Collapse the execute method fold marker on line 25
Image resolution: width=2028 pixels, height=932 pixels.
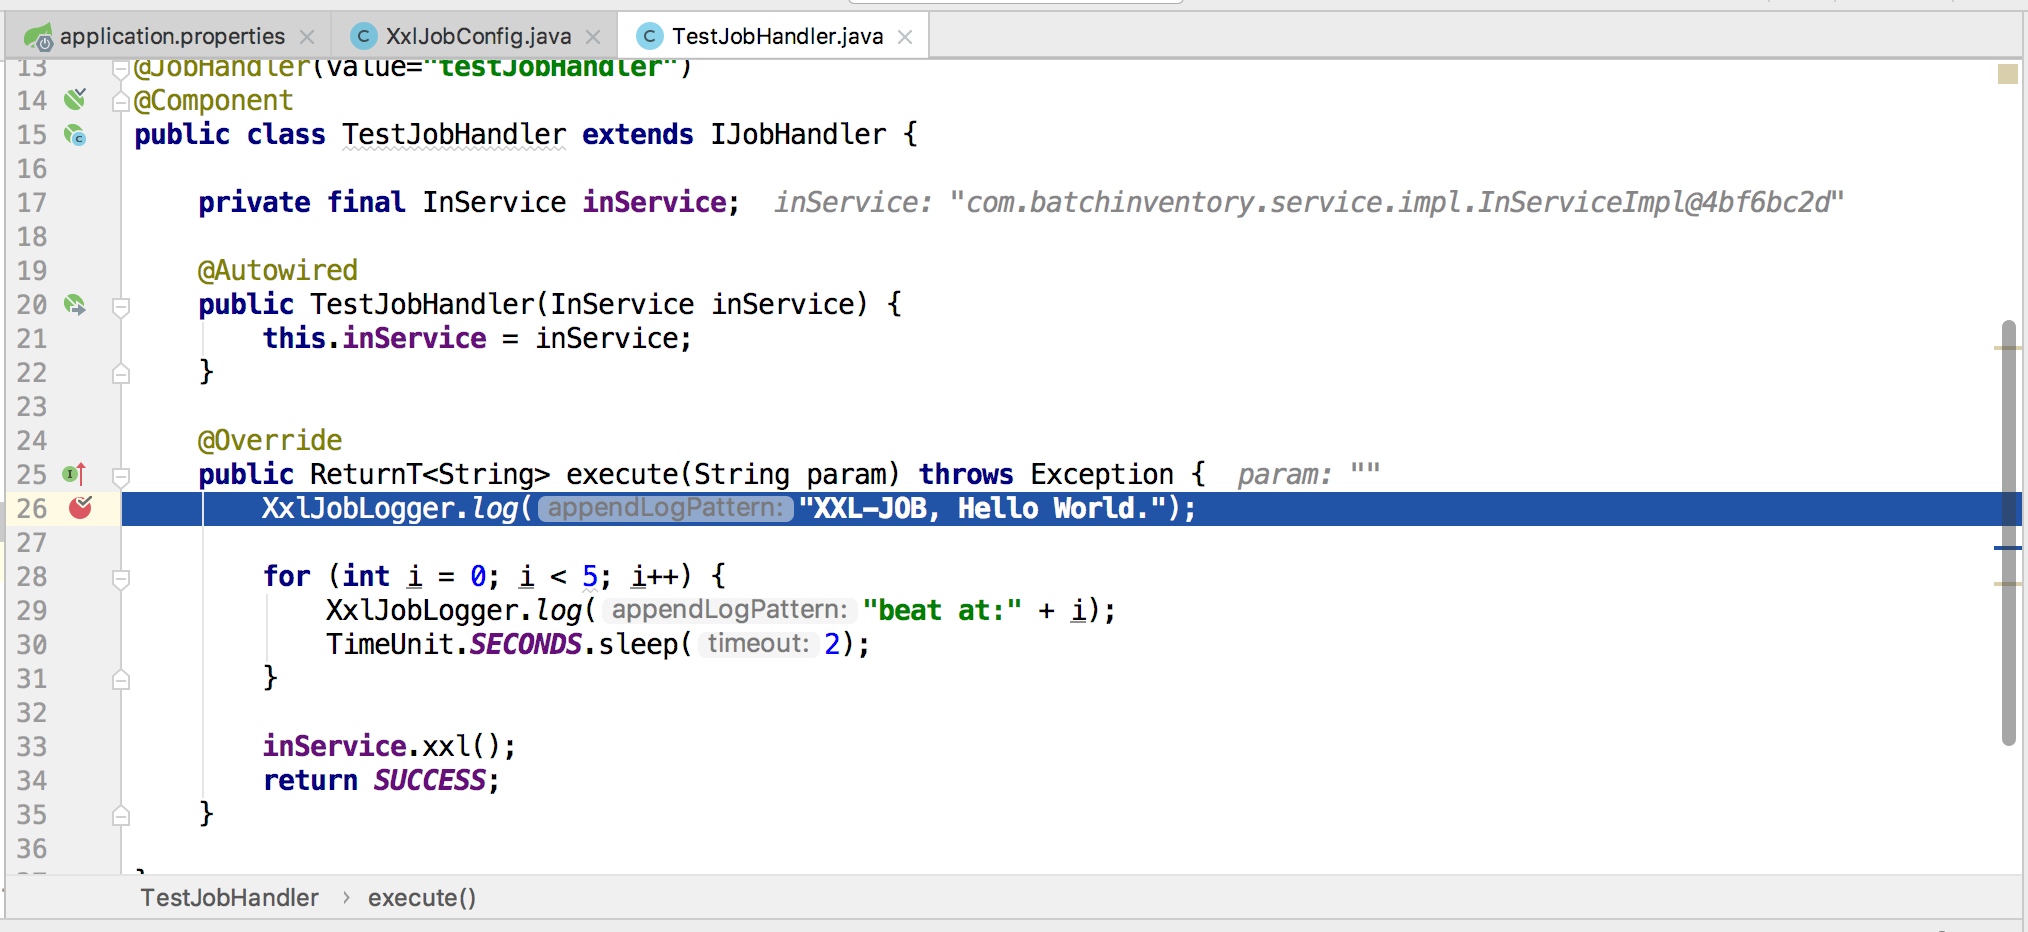tap(121, 476)
